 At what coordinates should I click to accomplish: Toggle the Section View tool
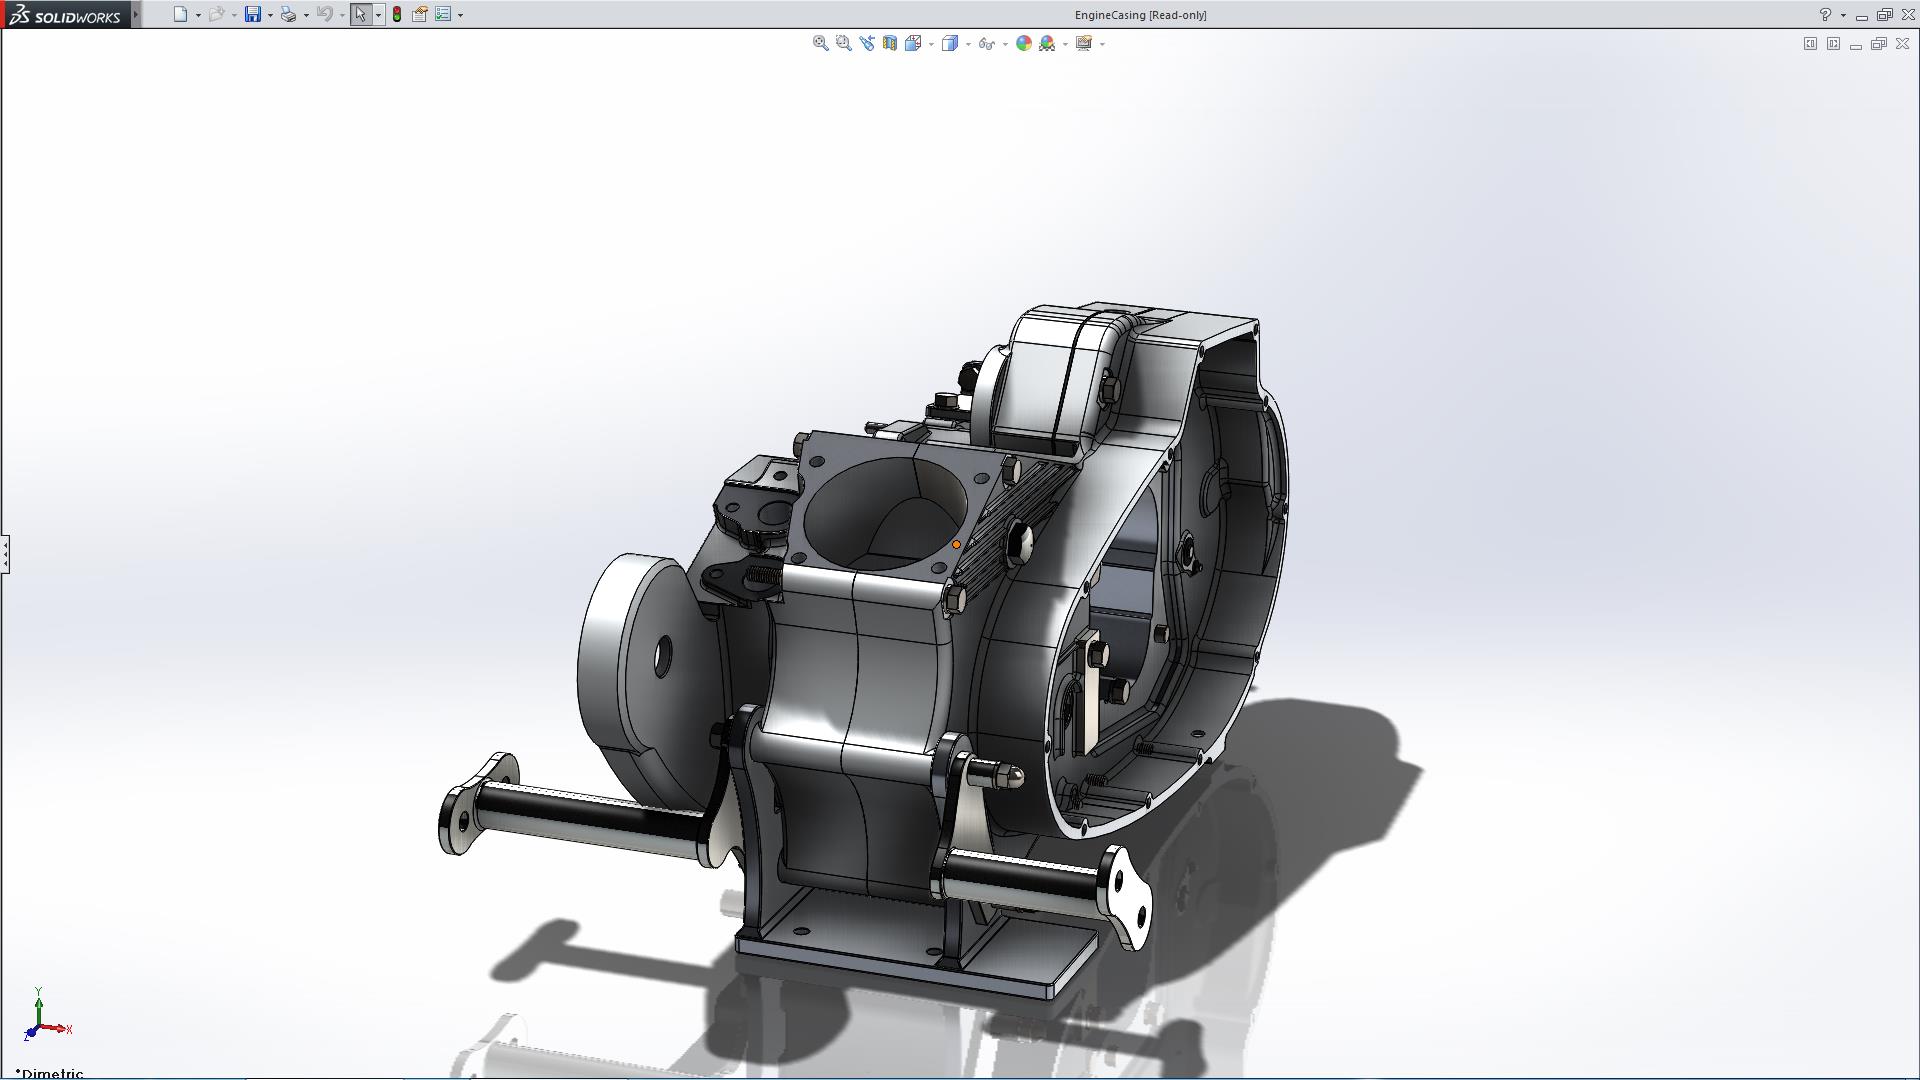click(889, 43)
